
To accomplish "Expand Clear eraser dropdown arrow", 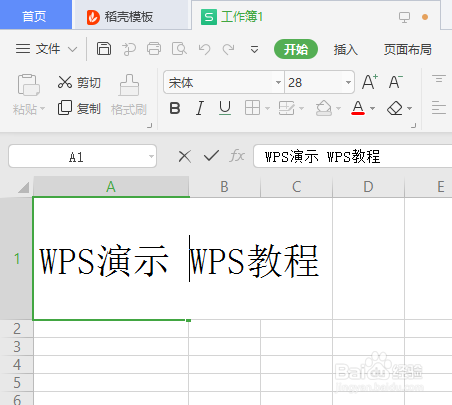I will (x=409, y=108).
